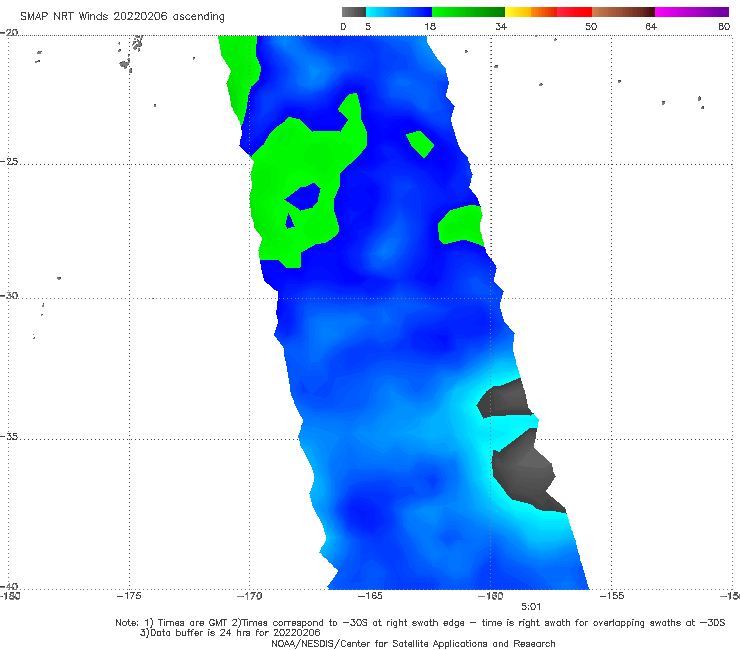
Task: Click the large green wind region near -168, -26
Action: coord(293,160)
